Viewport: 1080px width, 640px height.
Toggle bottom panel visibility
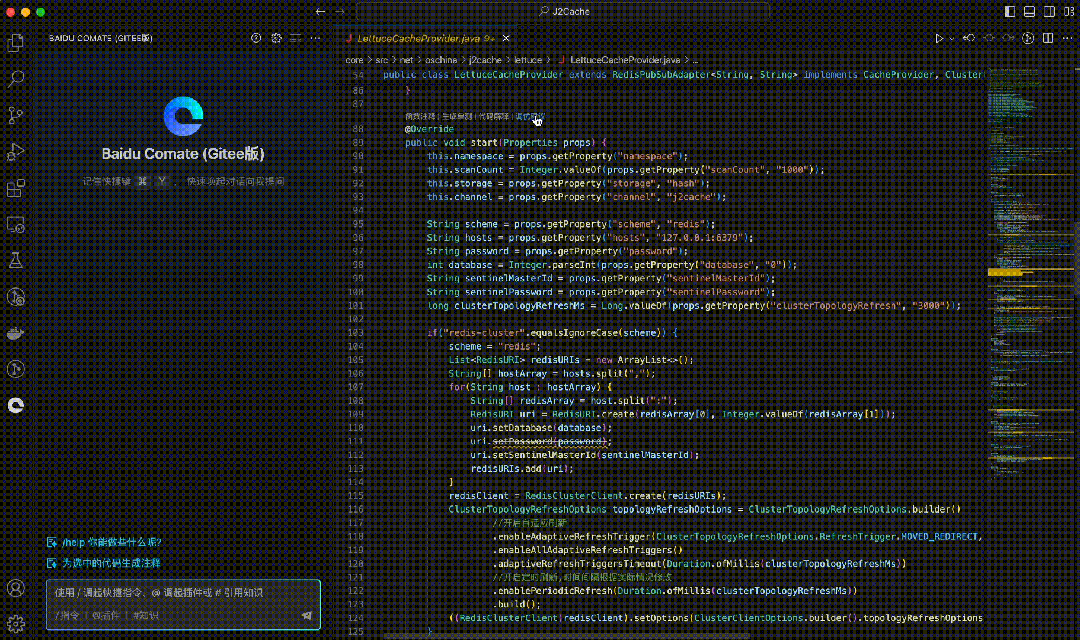1029,12
